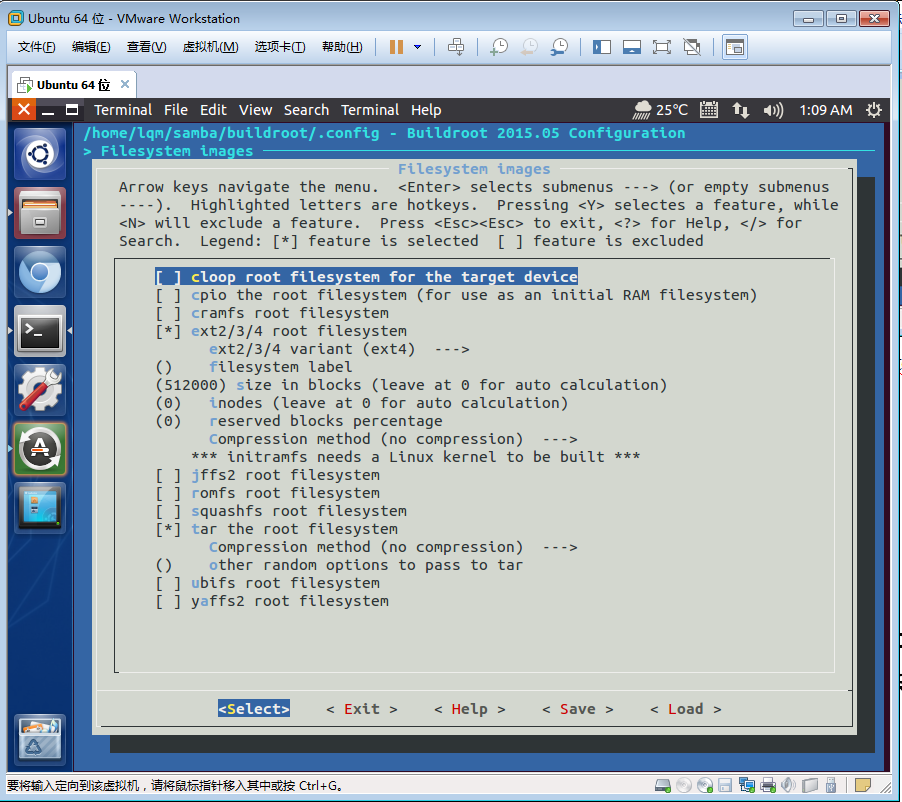
Task: Open ext2/3/4 variant (ext4) submenu
Action: pos(339,349)
